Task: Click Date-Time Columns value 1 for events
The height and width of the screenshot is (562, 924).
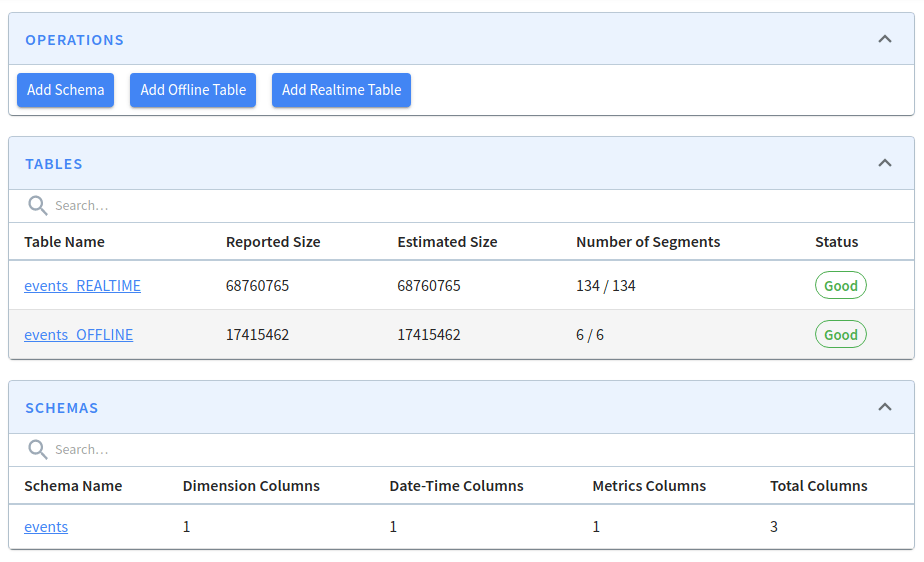Action: [x=393, y=527]
